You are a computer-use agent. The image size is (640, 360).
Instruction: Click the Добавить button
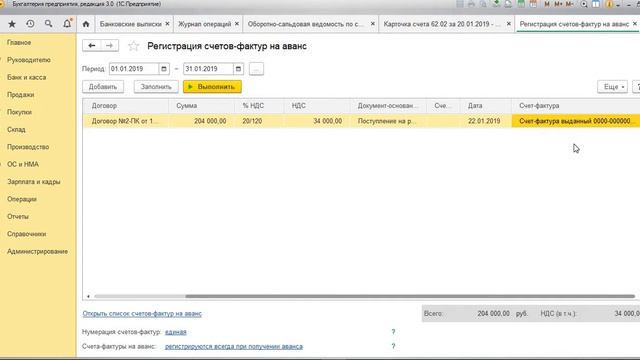(103, 87)
